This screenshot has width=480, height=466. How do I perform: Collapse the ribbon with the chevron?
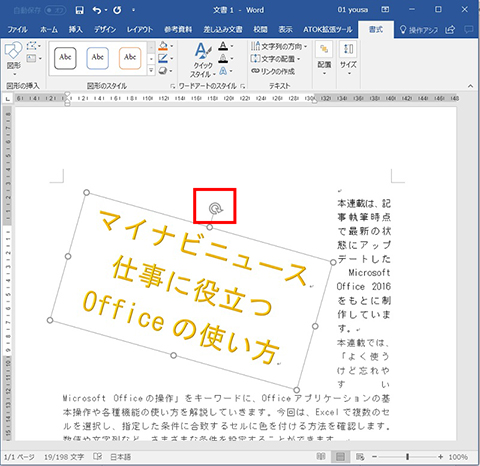click(x=470, y=86)
